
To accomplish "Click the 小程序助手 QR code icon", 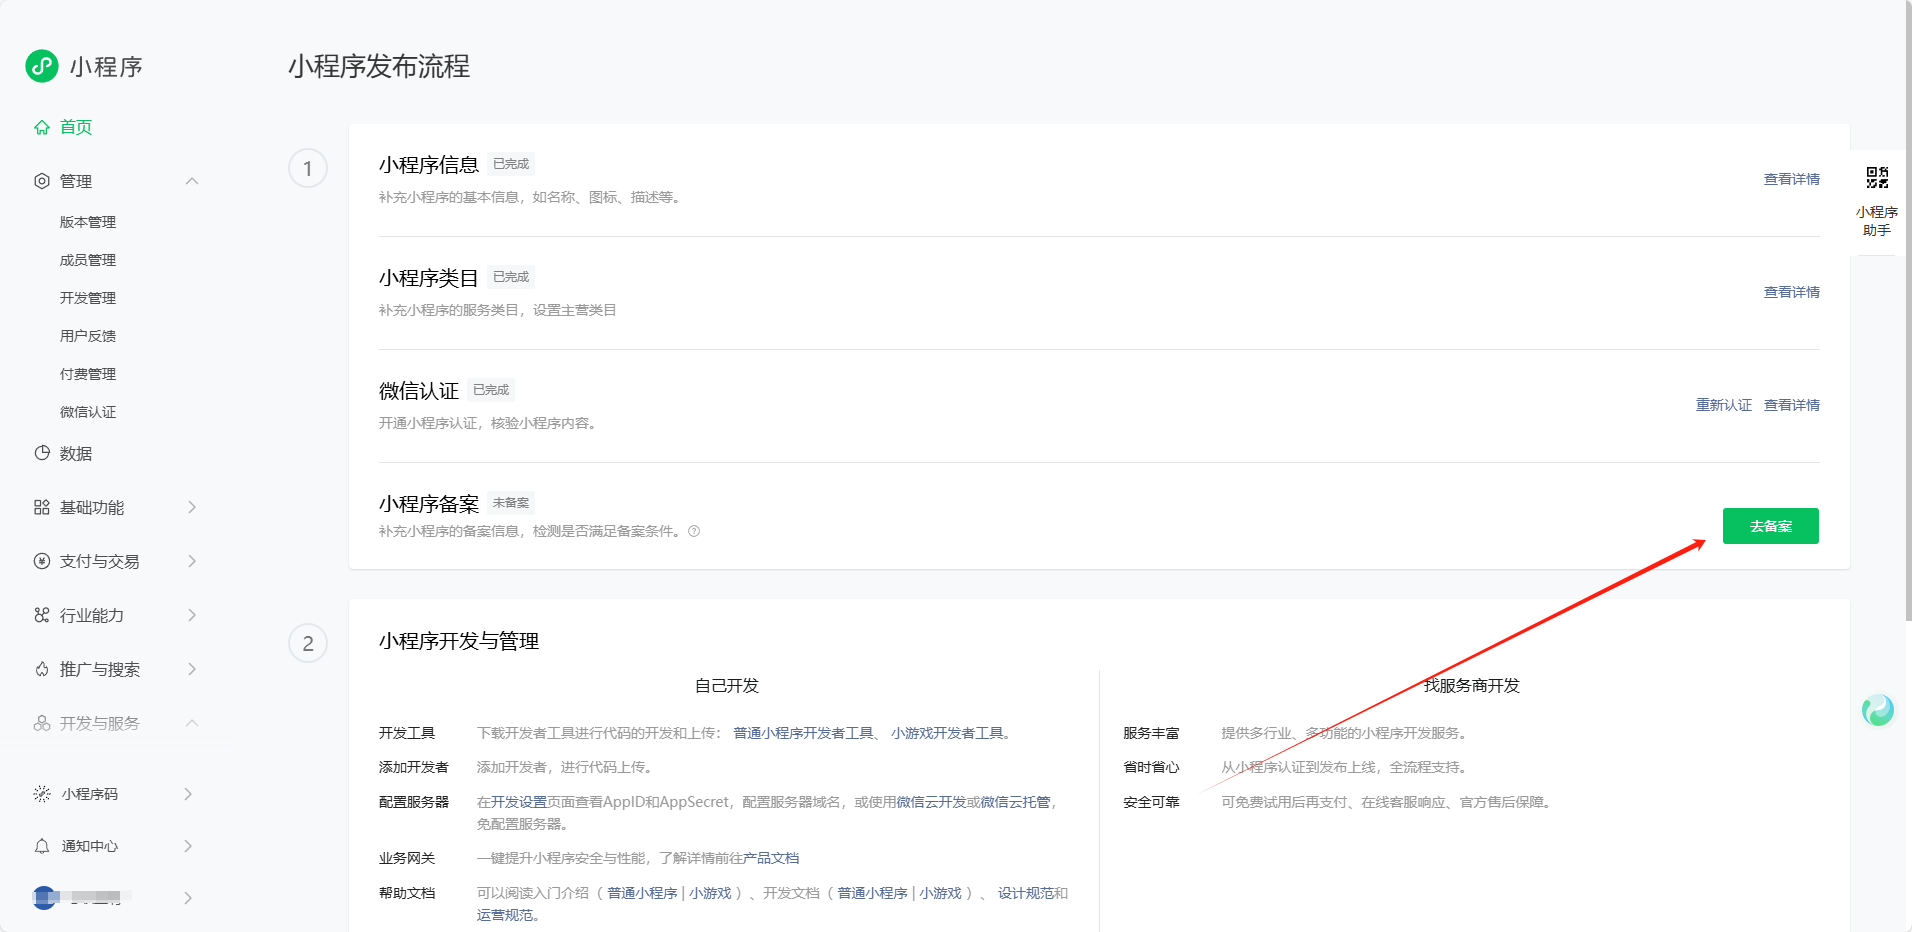I will [x=1878, y=178].
